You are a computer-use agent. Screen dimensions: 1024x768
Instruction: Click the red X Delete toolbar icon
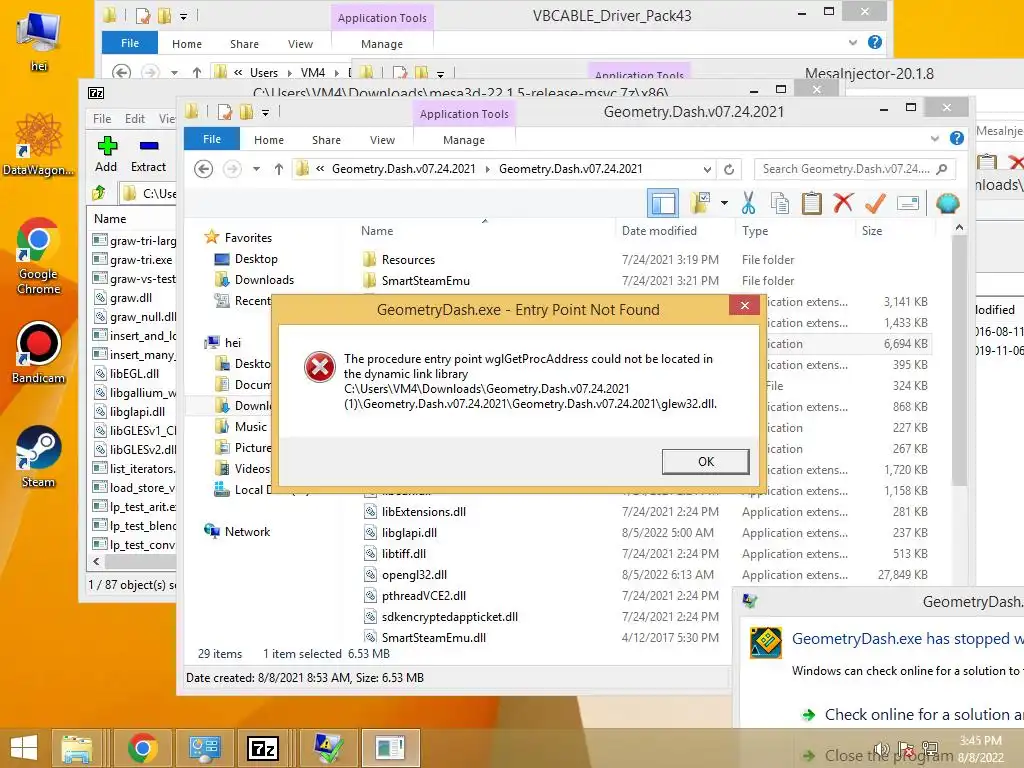843,203
